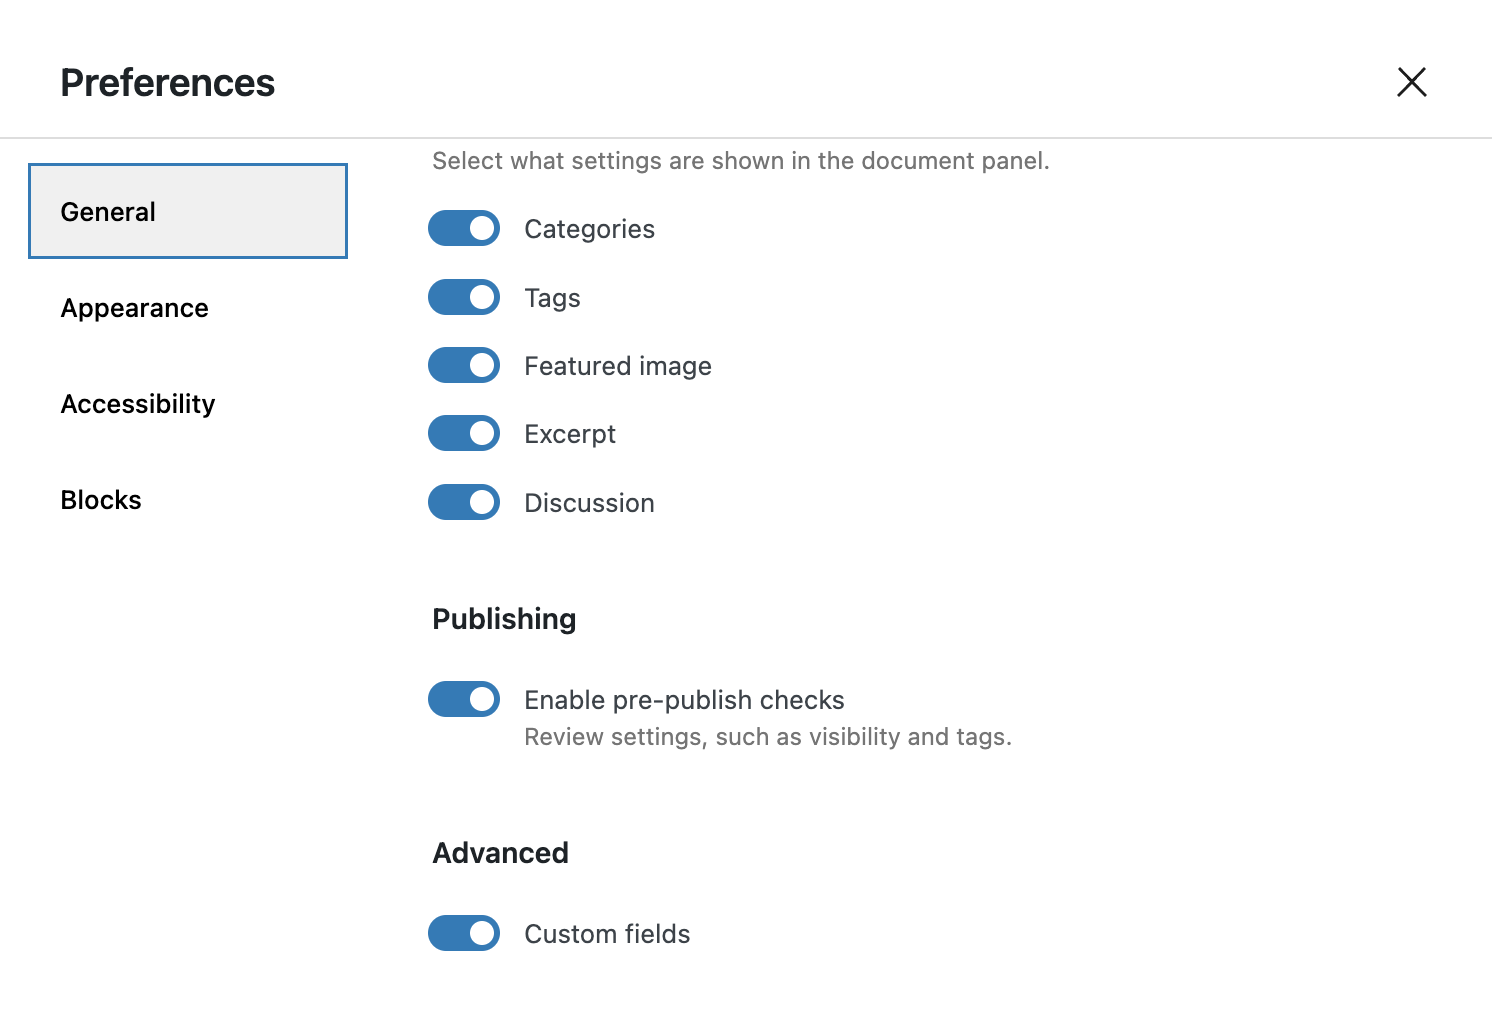
Task: Switch off the Excerpt toggle
Action: [464, 433]
